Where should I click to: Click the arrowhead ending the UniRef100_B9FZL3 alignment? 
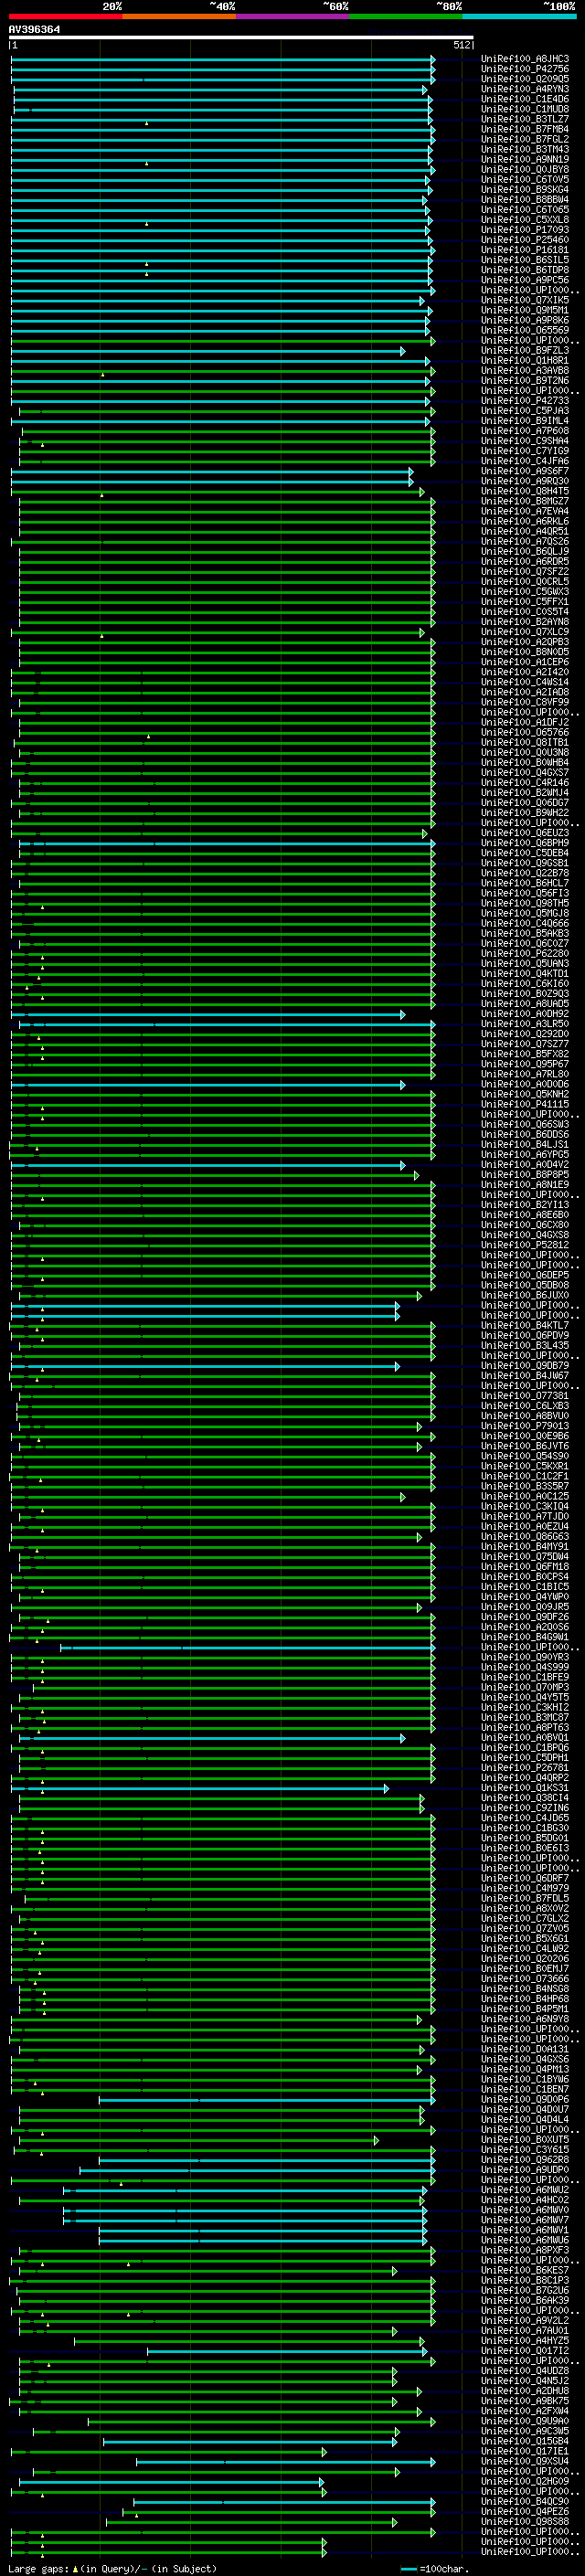403,351
